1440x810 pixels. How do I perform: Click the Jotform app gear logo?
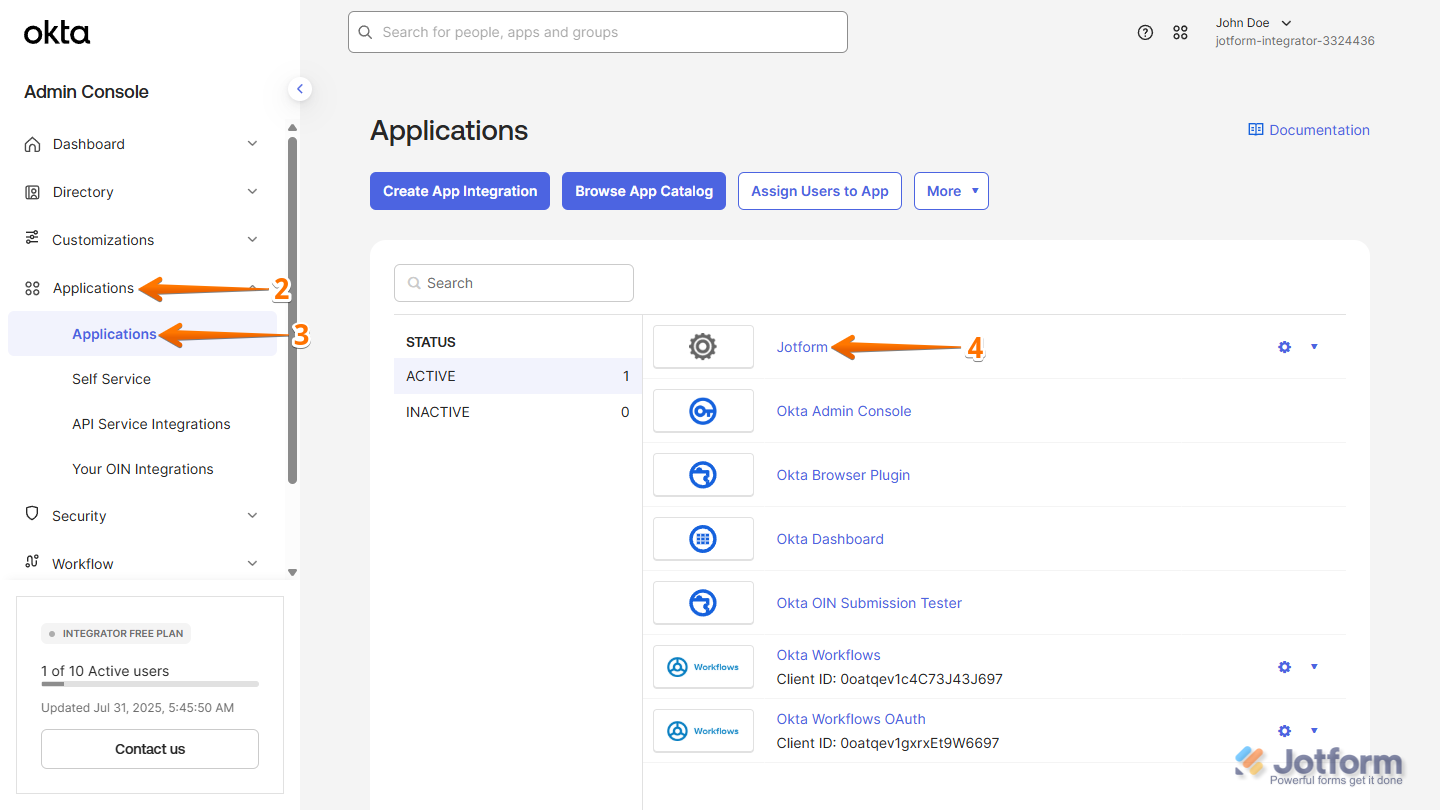pos(703,347)
